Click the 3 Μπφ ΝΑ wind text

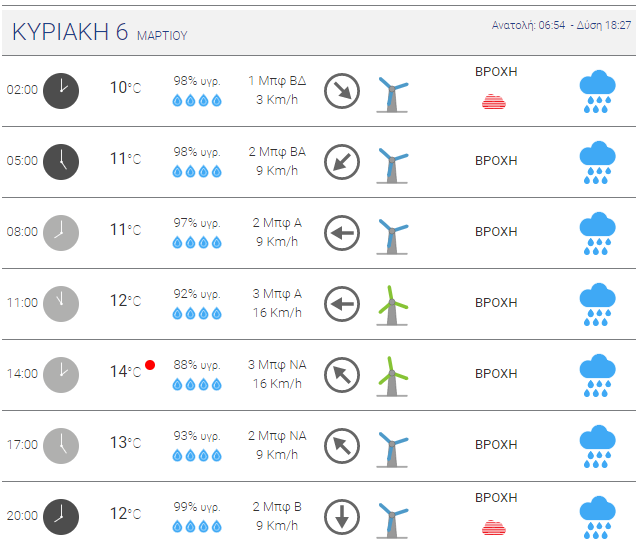point(277,365)
